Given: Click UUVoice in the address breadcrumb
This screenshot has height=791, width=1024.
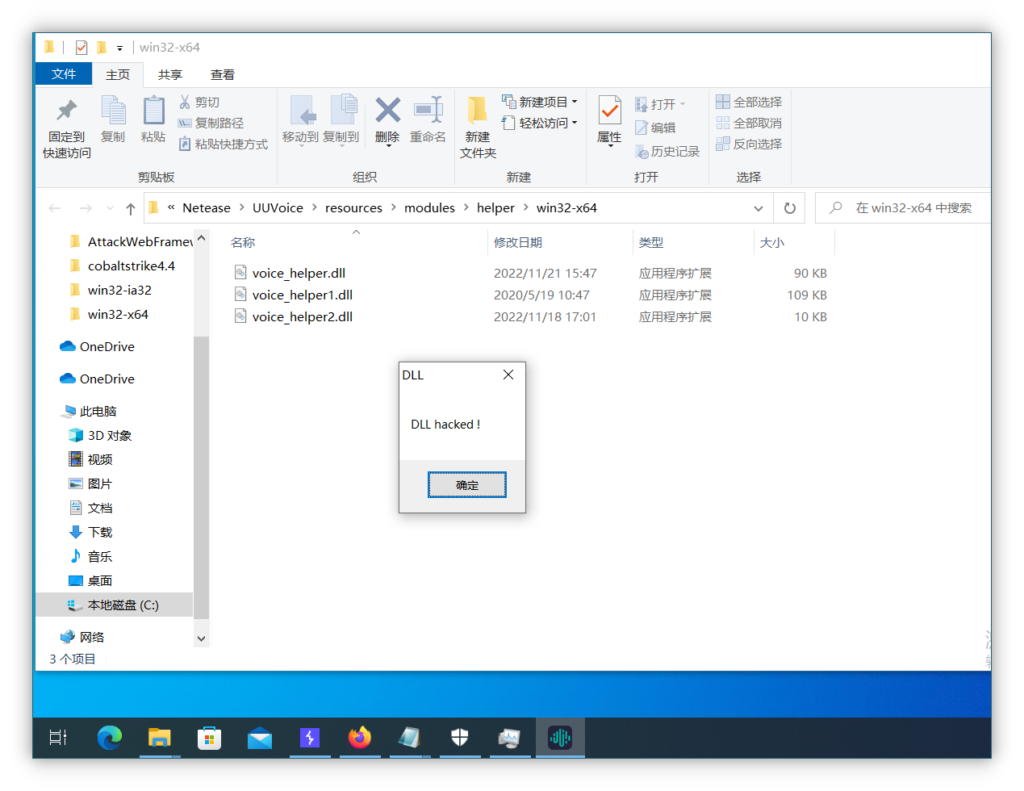Looking at the screenshot, I should tap(278, 208).
